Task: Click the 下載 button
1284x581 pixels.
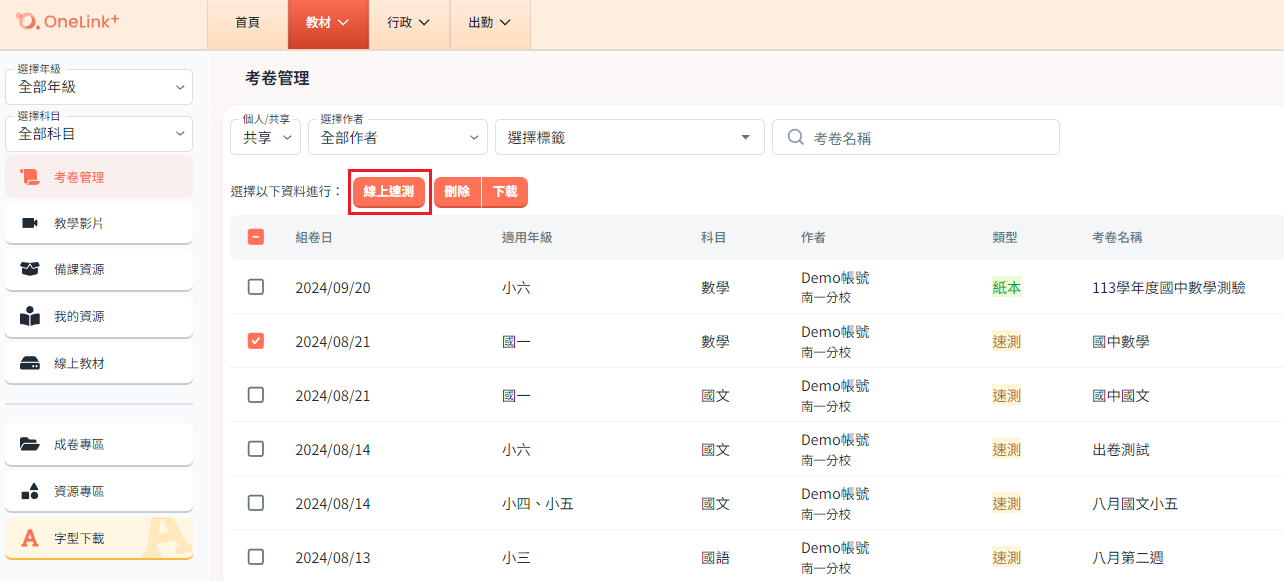Action: pyautogui.click(x=505, y=192)
